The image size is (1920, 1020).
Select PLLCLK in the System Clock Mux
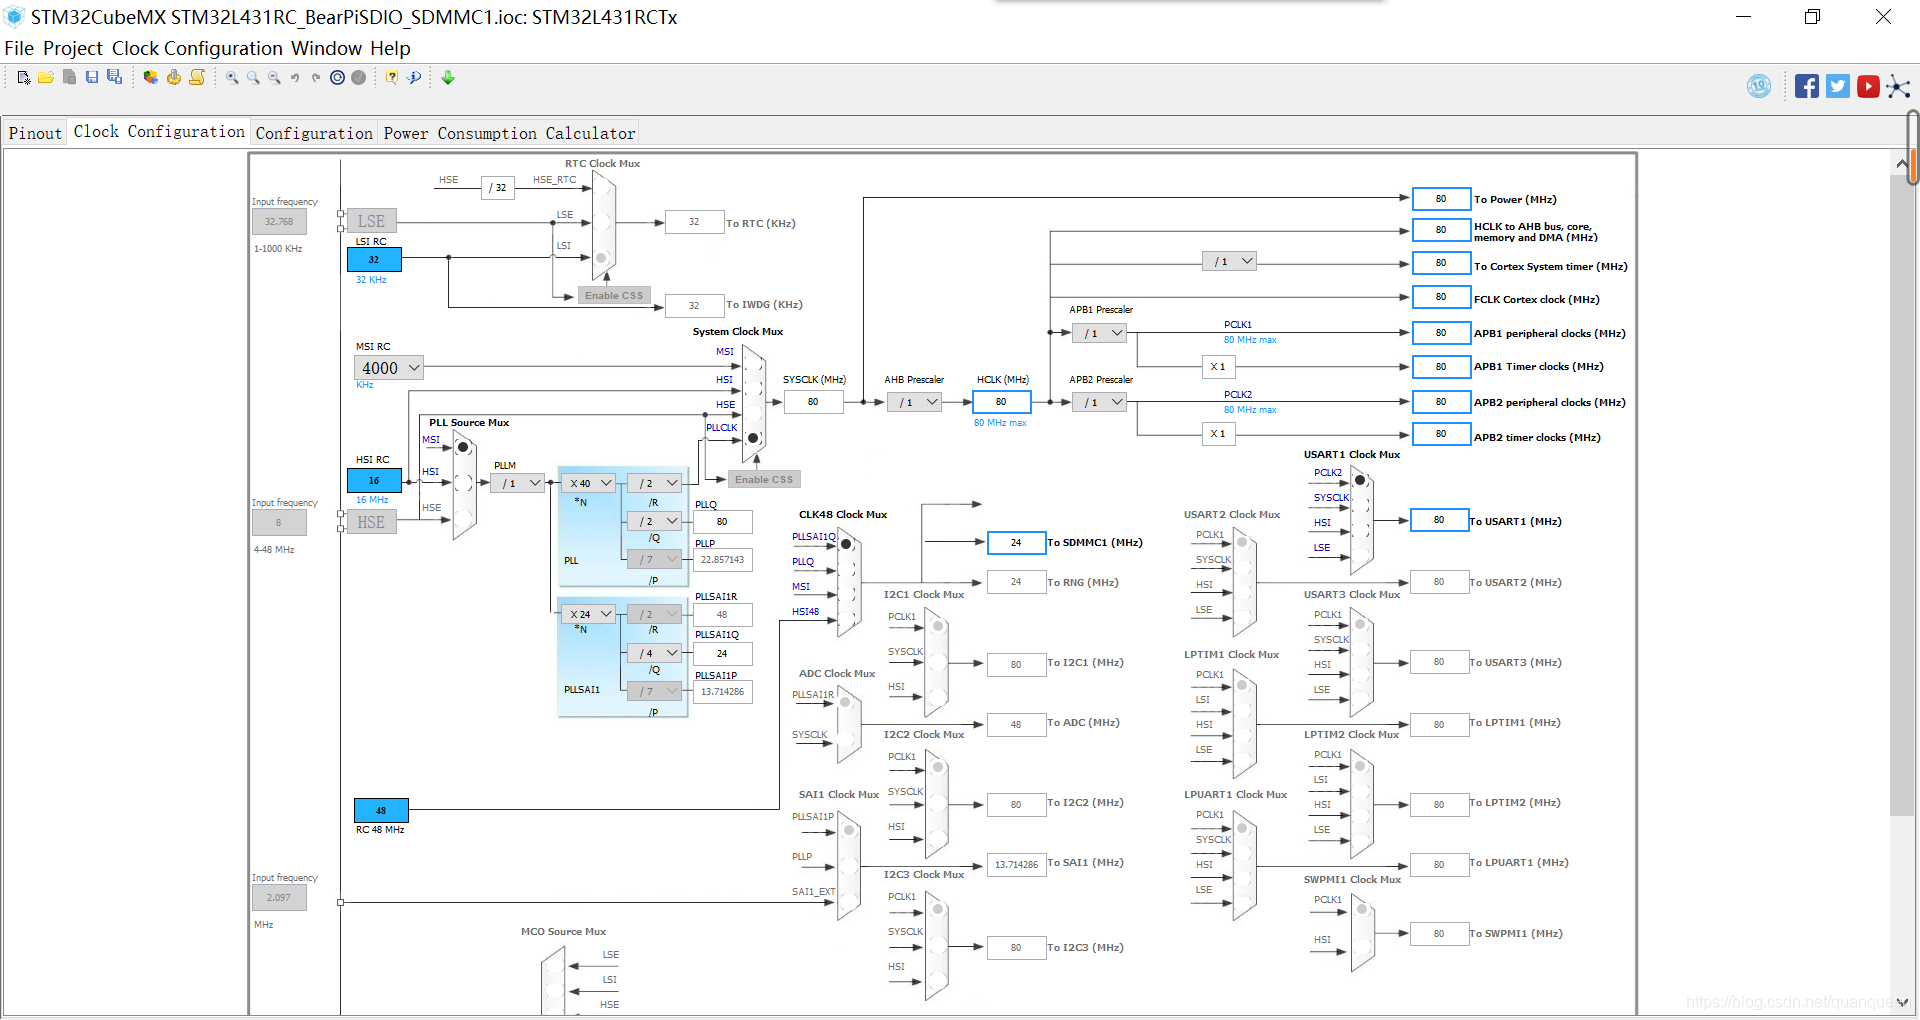(x=753, y=438)
